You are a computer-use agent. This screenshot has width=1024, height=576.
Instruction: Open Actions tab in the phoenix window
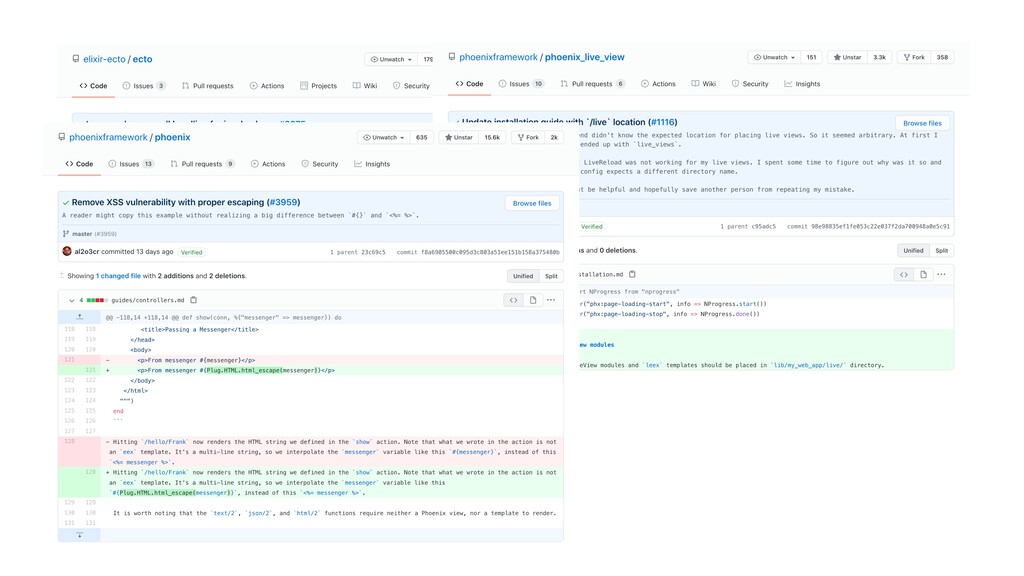coord(268,164)
